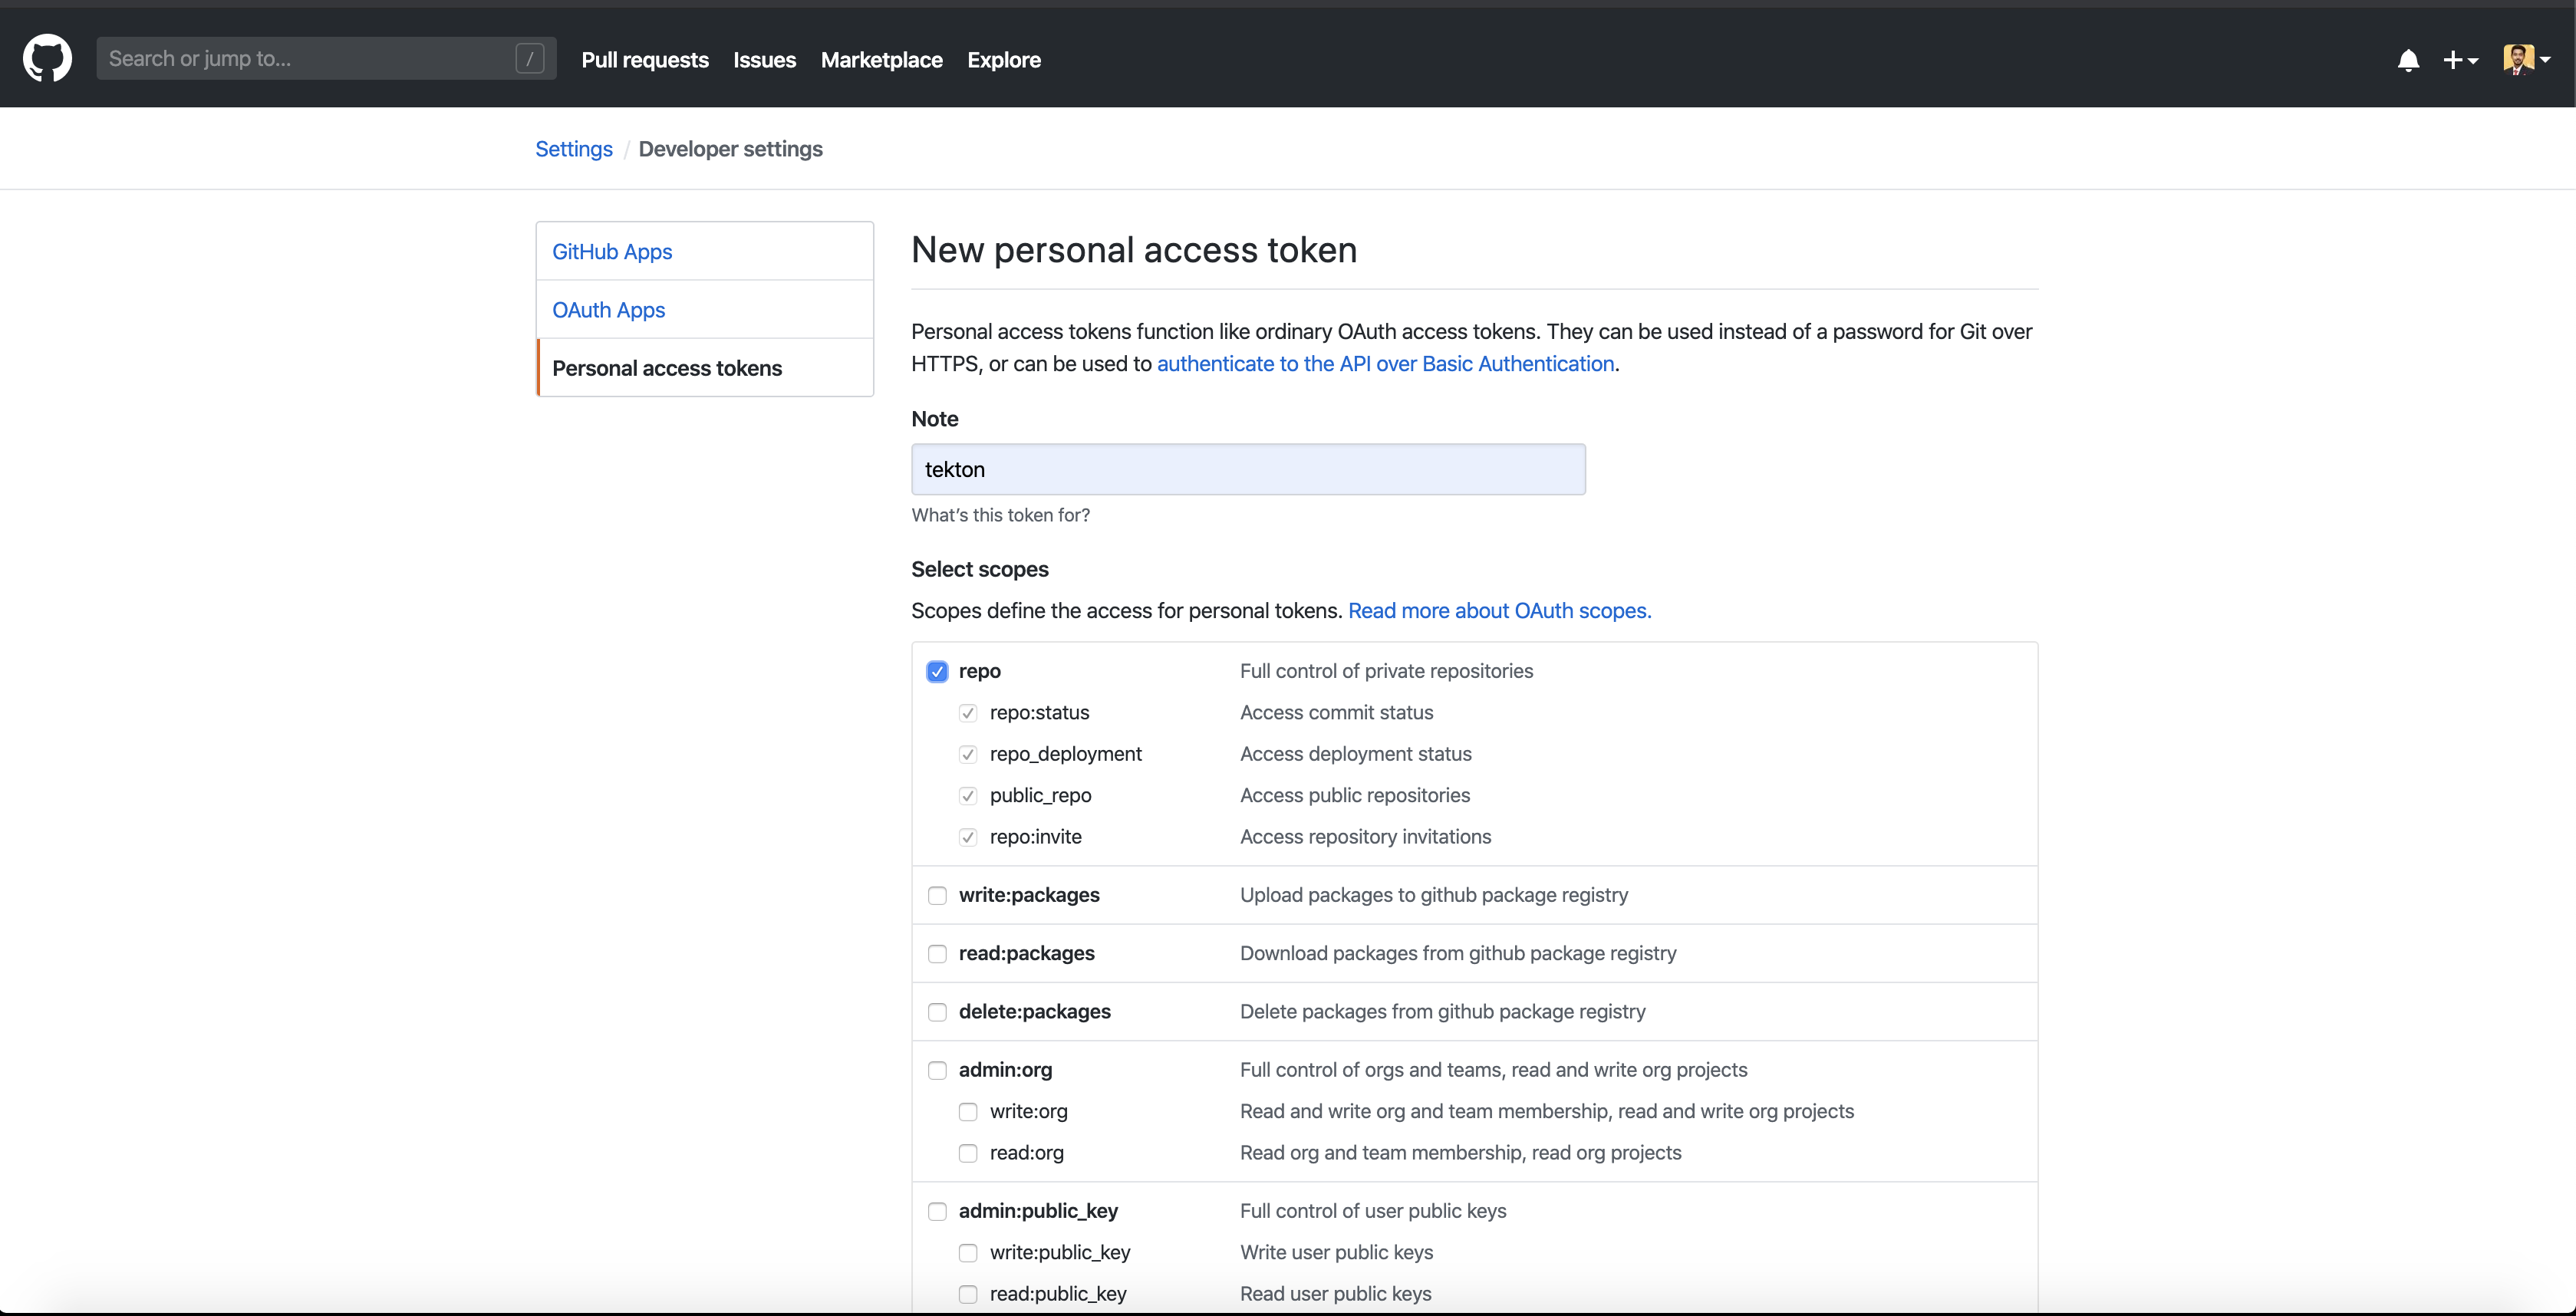The height and width of the screenshot is (1316, 2576).
Task: Select OAuth Apps settings page
Action: (x=609, y=309)
